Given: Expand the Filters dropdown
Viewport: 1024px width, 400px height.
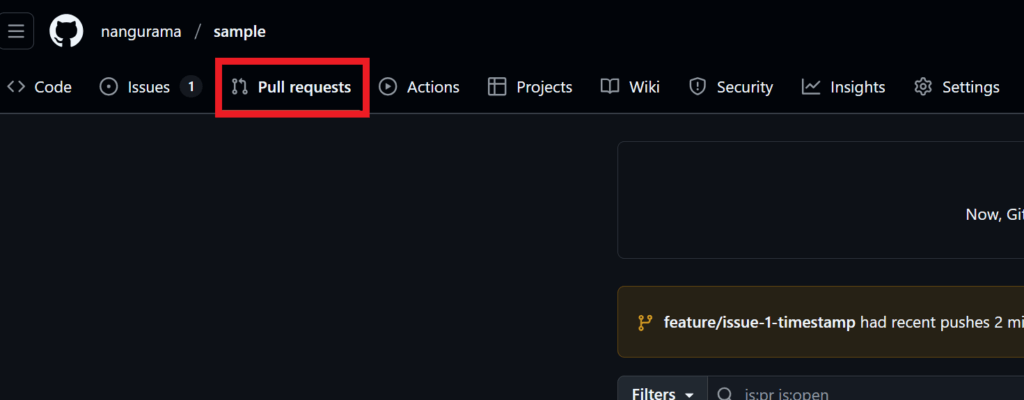Looking at the screenshot, I should tap(662, 394).
